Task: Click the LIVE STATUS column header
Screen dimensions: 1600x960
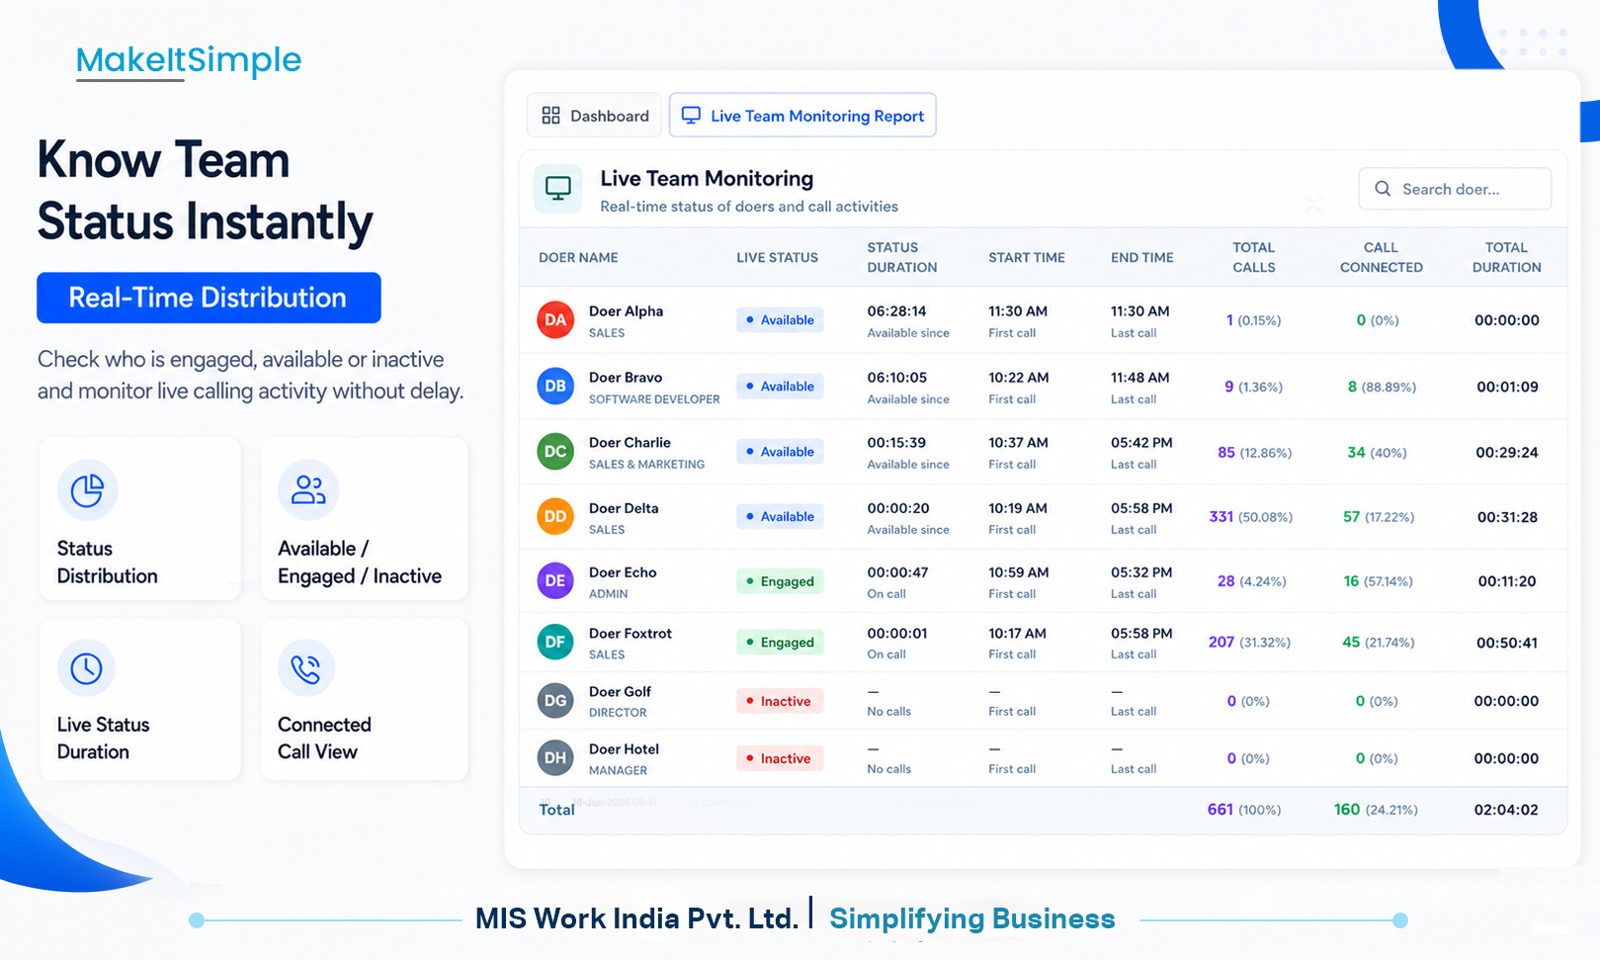Action: point(777,257)
